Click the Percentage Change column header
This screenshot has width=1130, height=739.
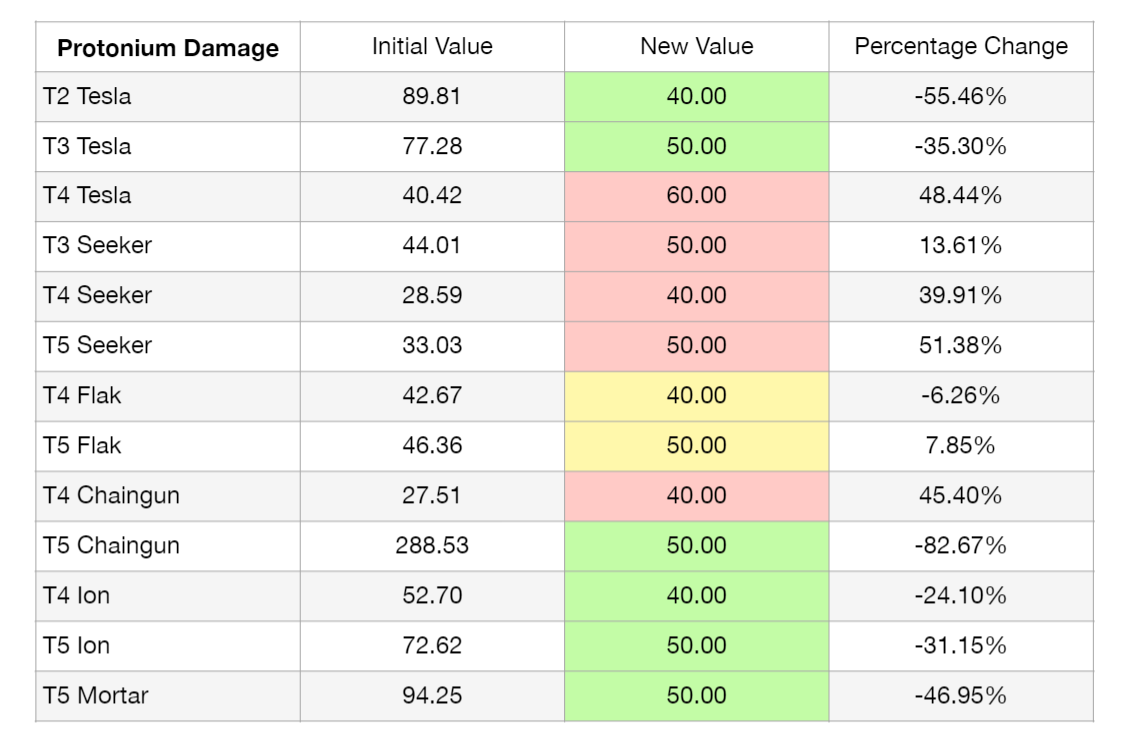[960, 47]
